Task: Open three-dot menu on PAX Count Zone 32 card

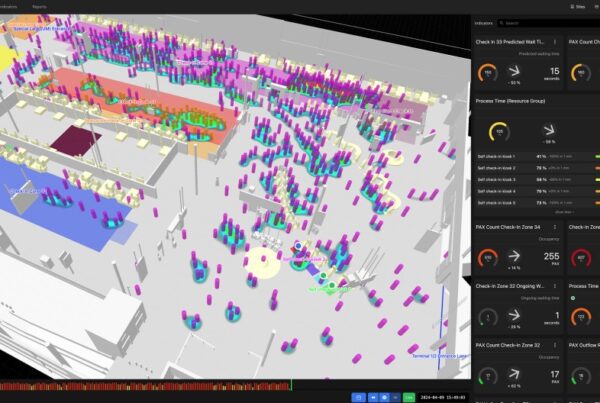Action: [x=556, y=345]
